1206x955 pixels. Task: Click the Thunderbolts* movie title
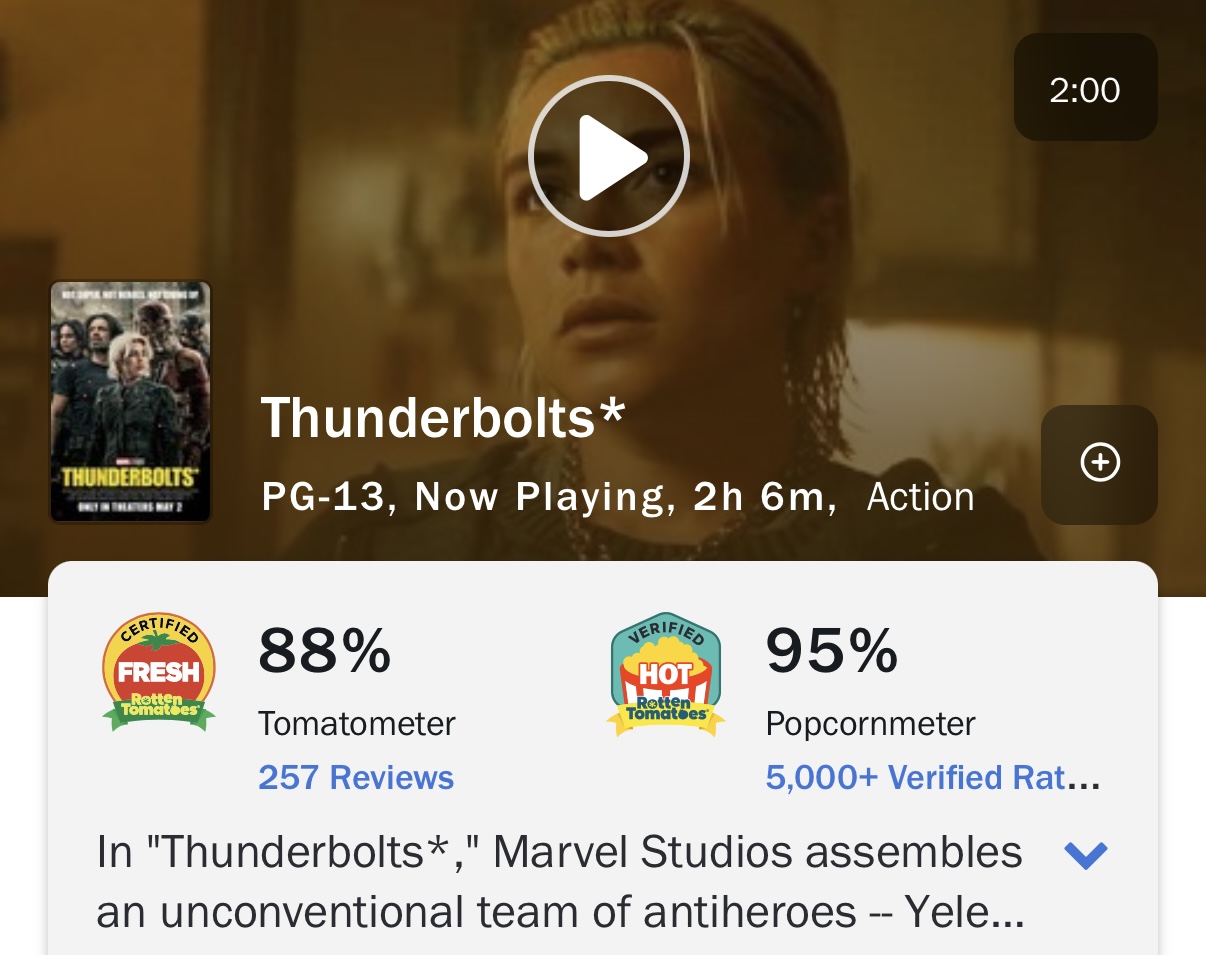[443, 418]
